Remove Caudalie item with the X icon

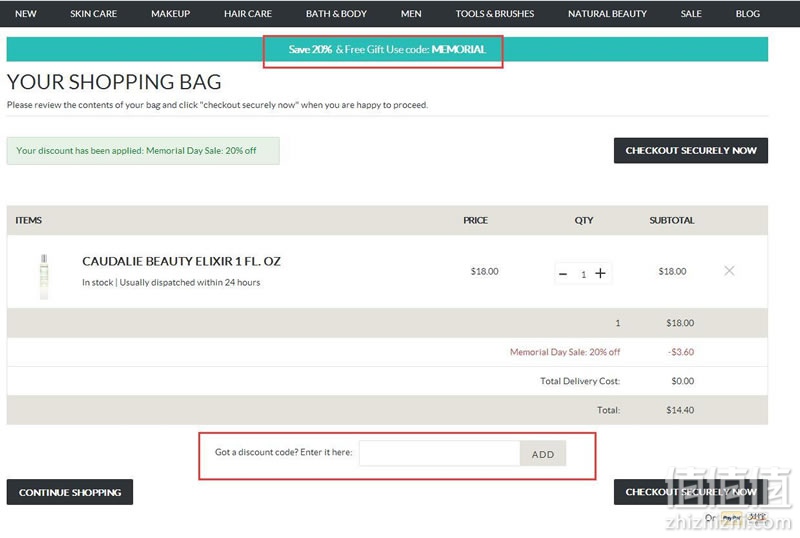click(729, 271)
